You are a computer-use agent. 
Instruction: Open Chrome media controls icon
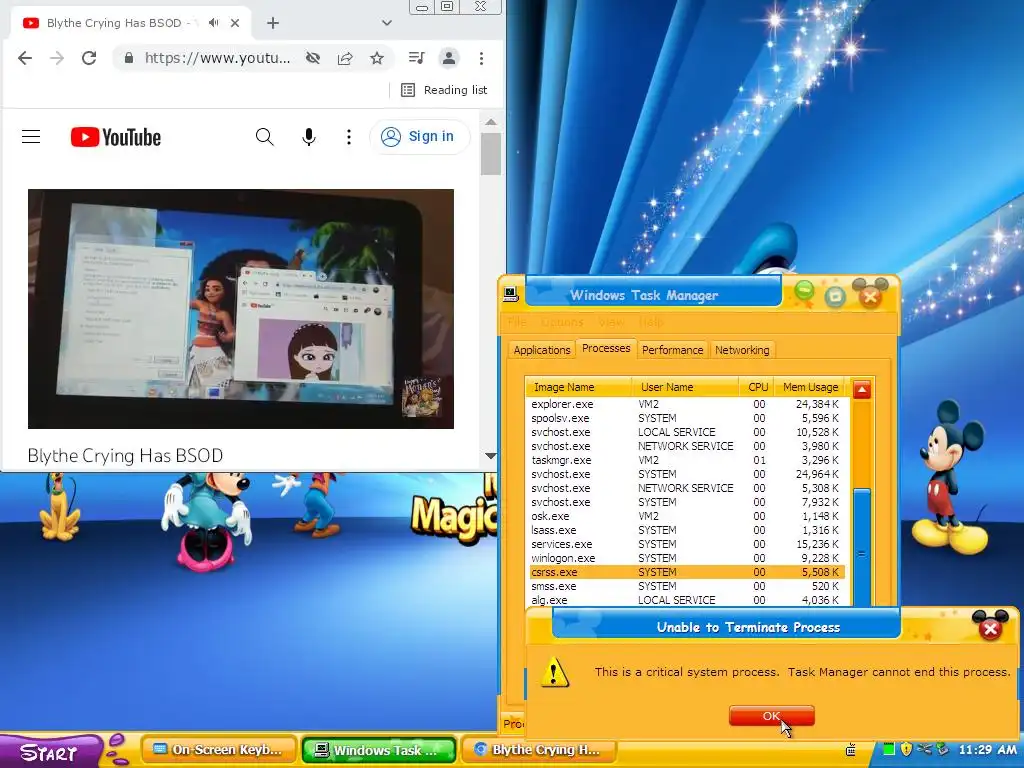pos(417,58)
